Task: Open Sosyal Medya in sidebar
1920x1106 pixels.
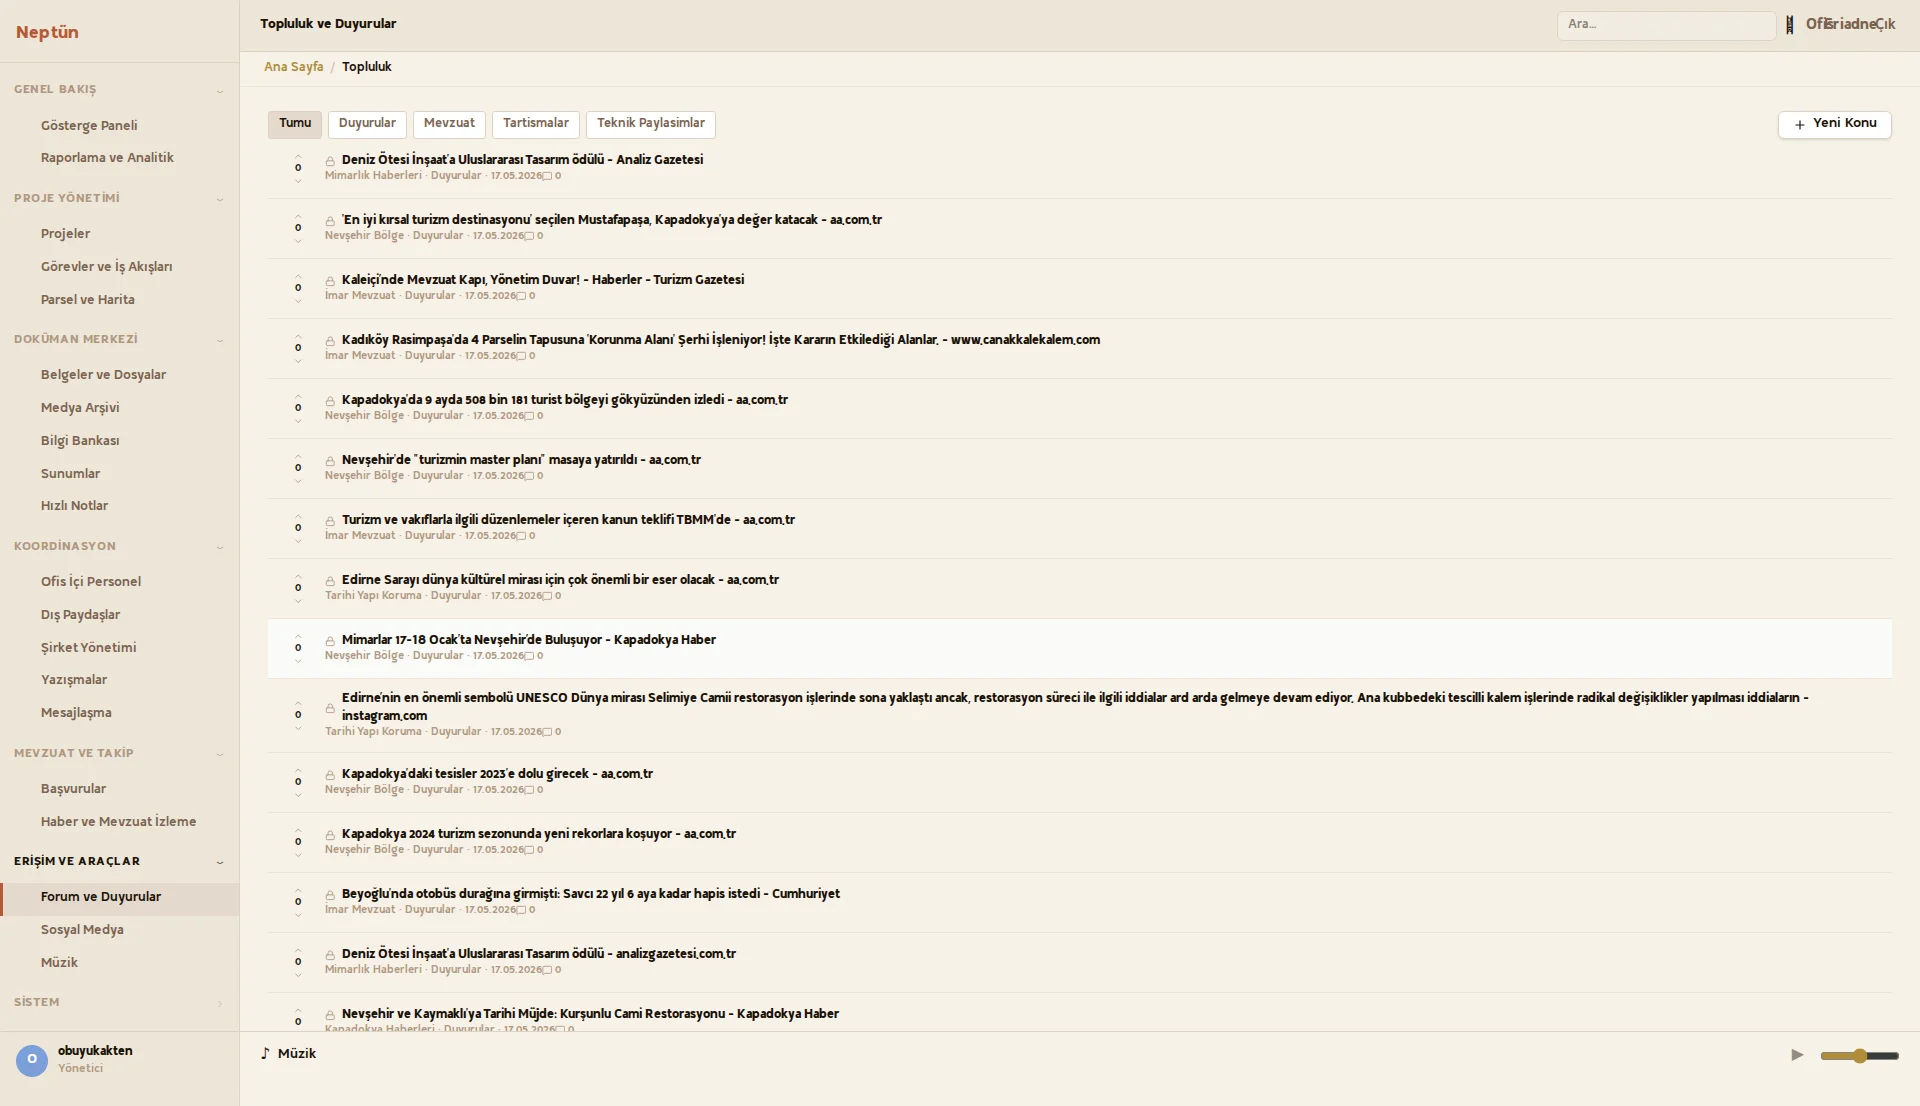Action: [120, 929]
